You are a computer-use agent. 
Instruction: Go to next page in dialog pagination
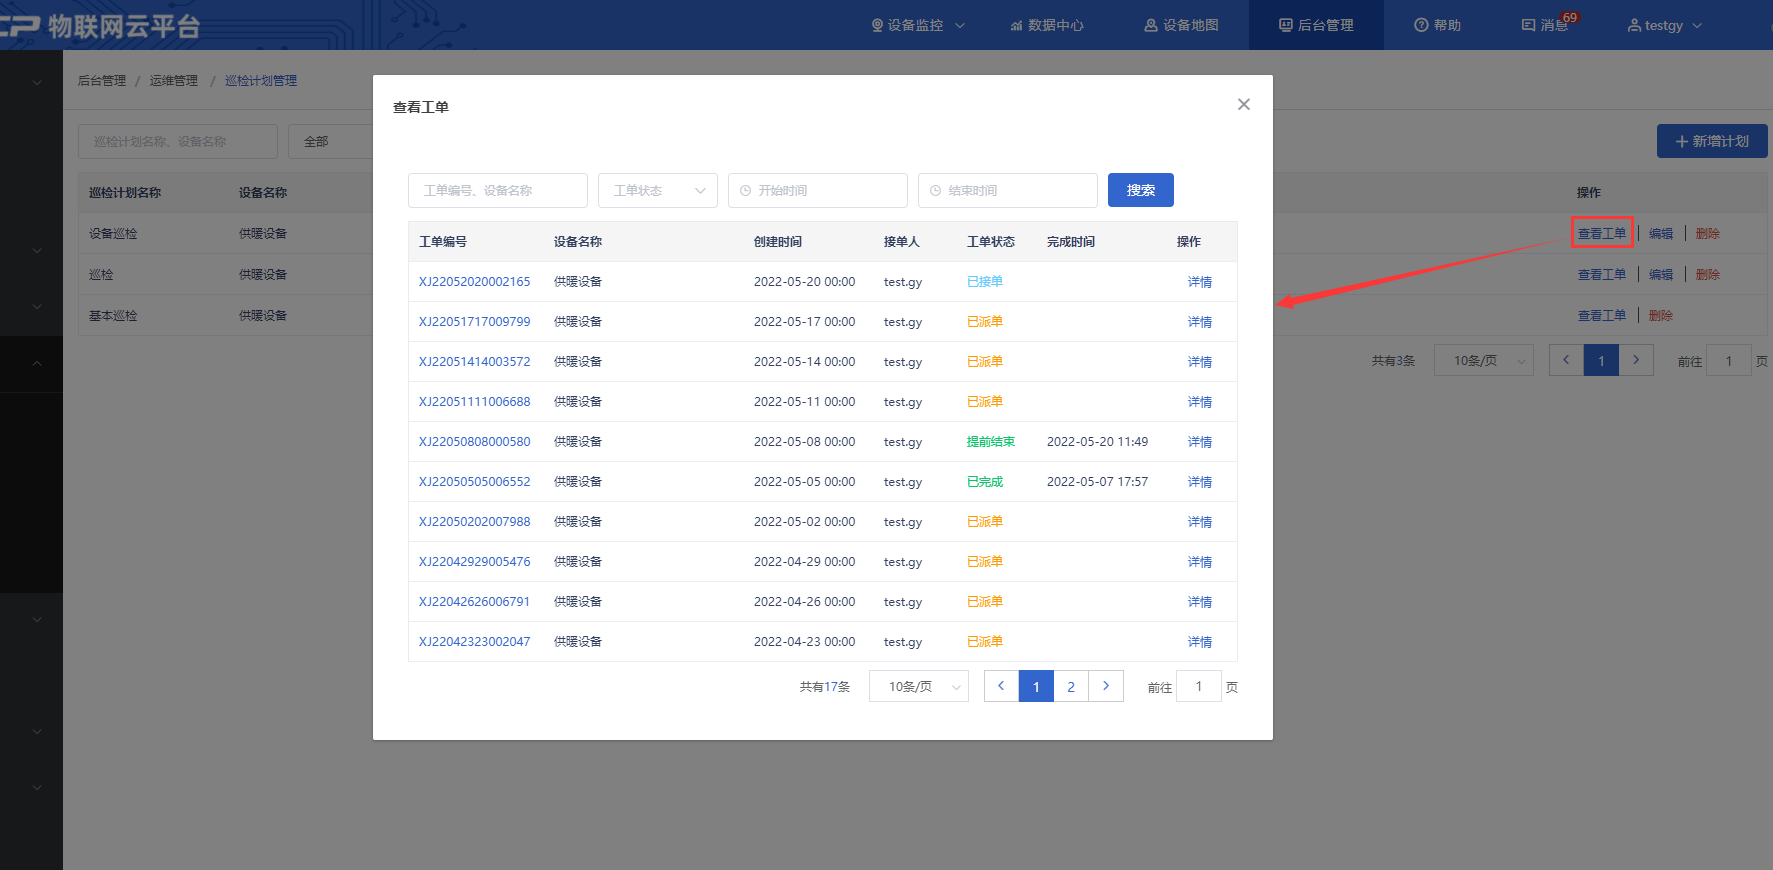click(1106, 686)
